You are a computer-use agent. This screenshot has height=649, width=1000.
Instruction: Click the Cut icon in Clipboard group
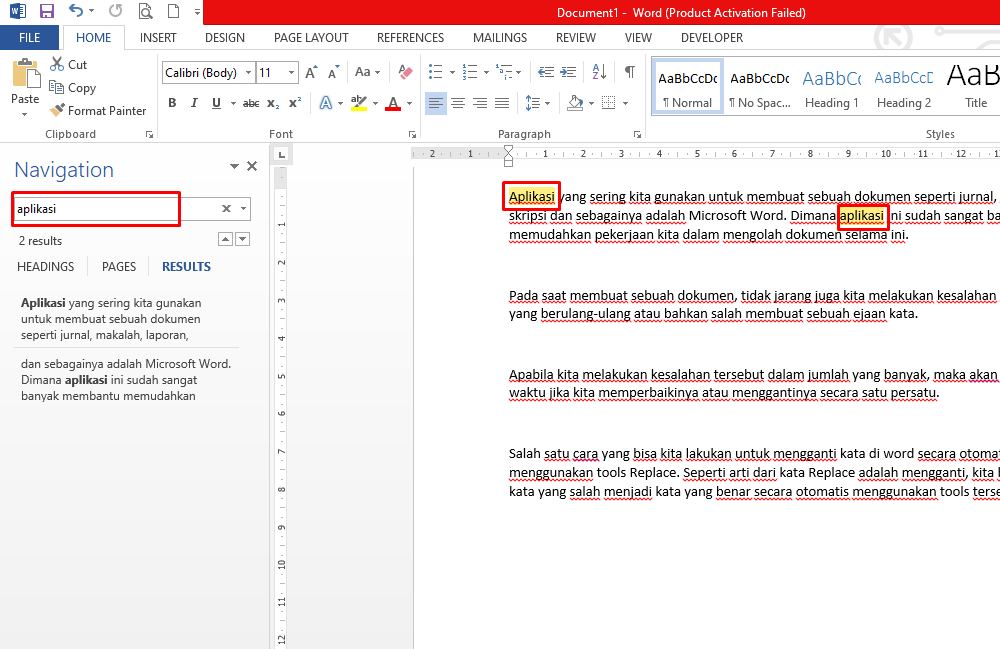point(57,64)
